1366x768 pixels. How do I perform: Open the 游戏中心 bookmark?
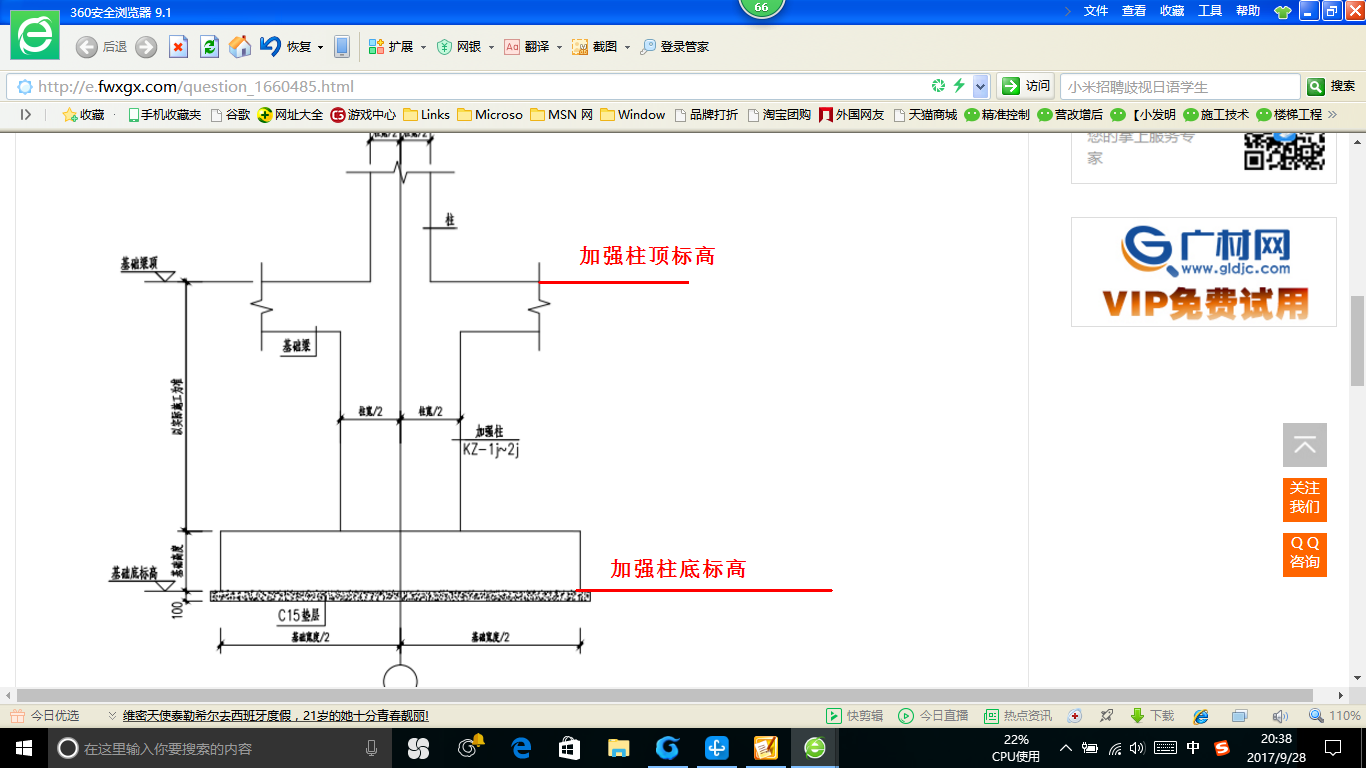click(363, 115)
